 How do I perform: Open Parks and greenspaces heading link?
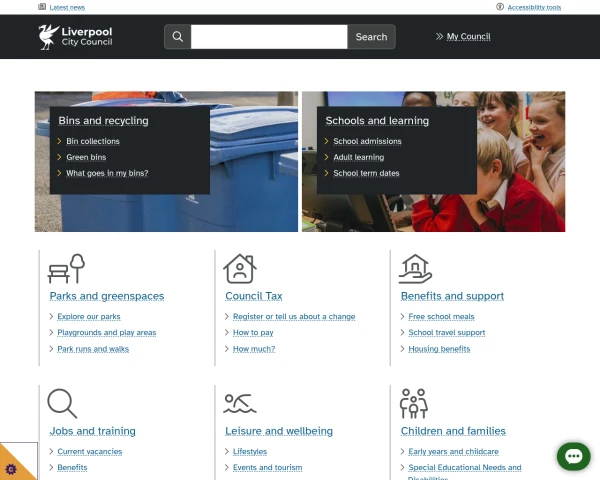(x=107, y=296)
